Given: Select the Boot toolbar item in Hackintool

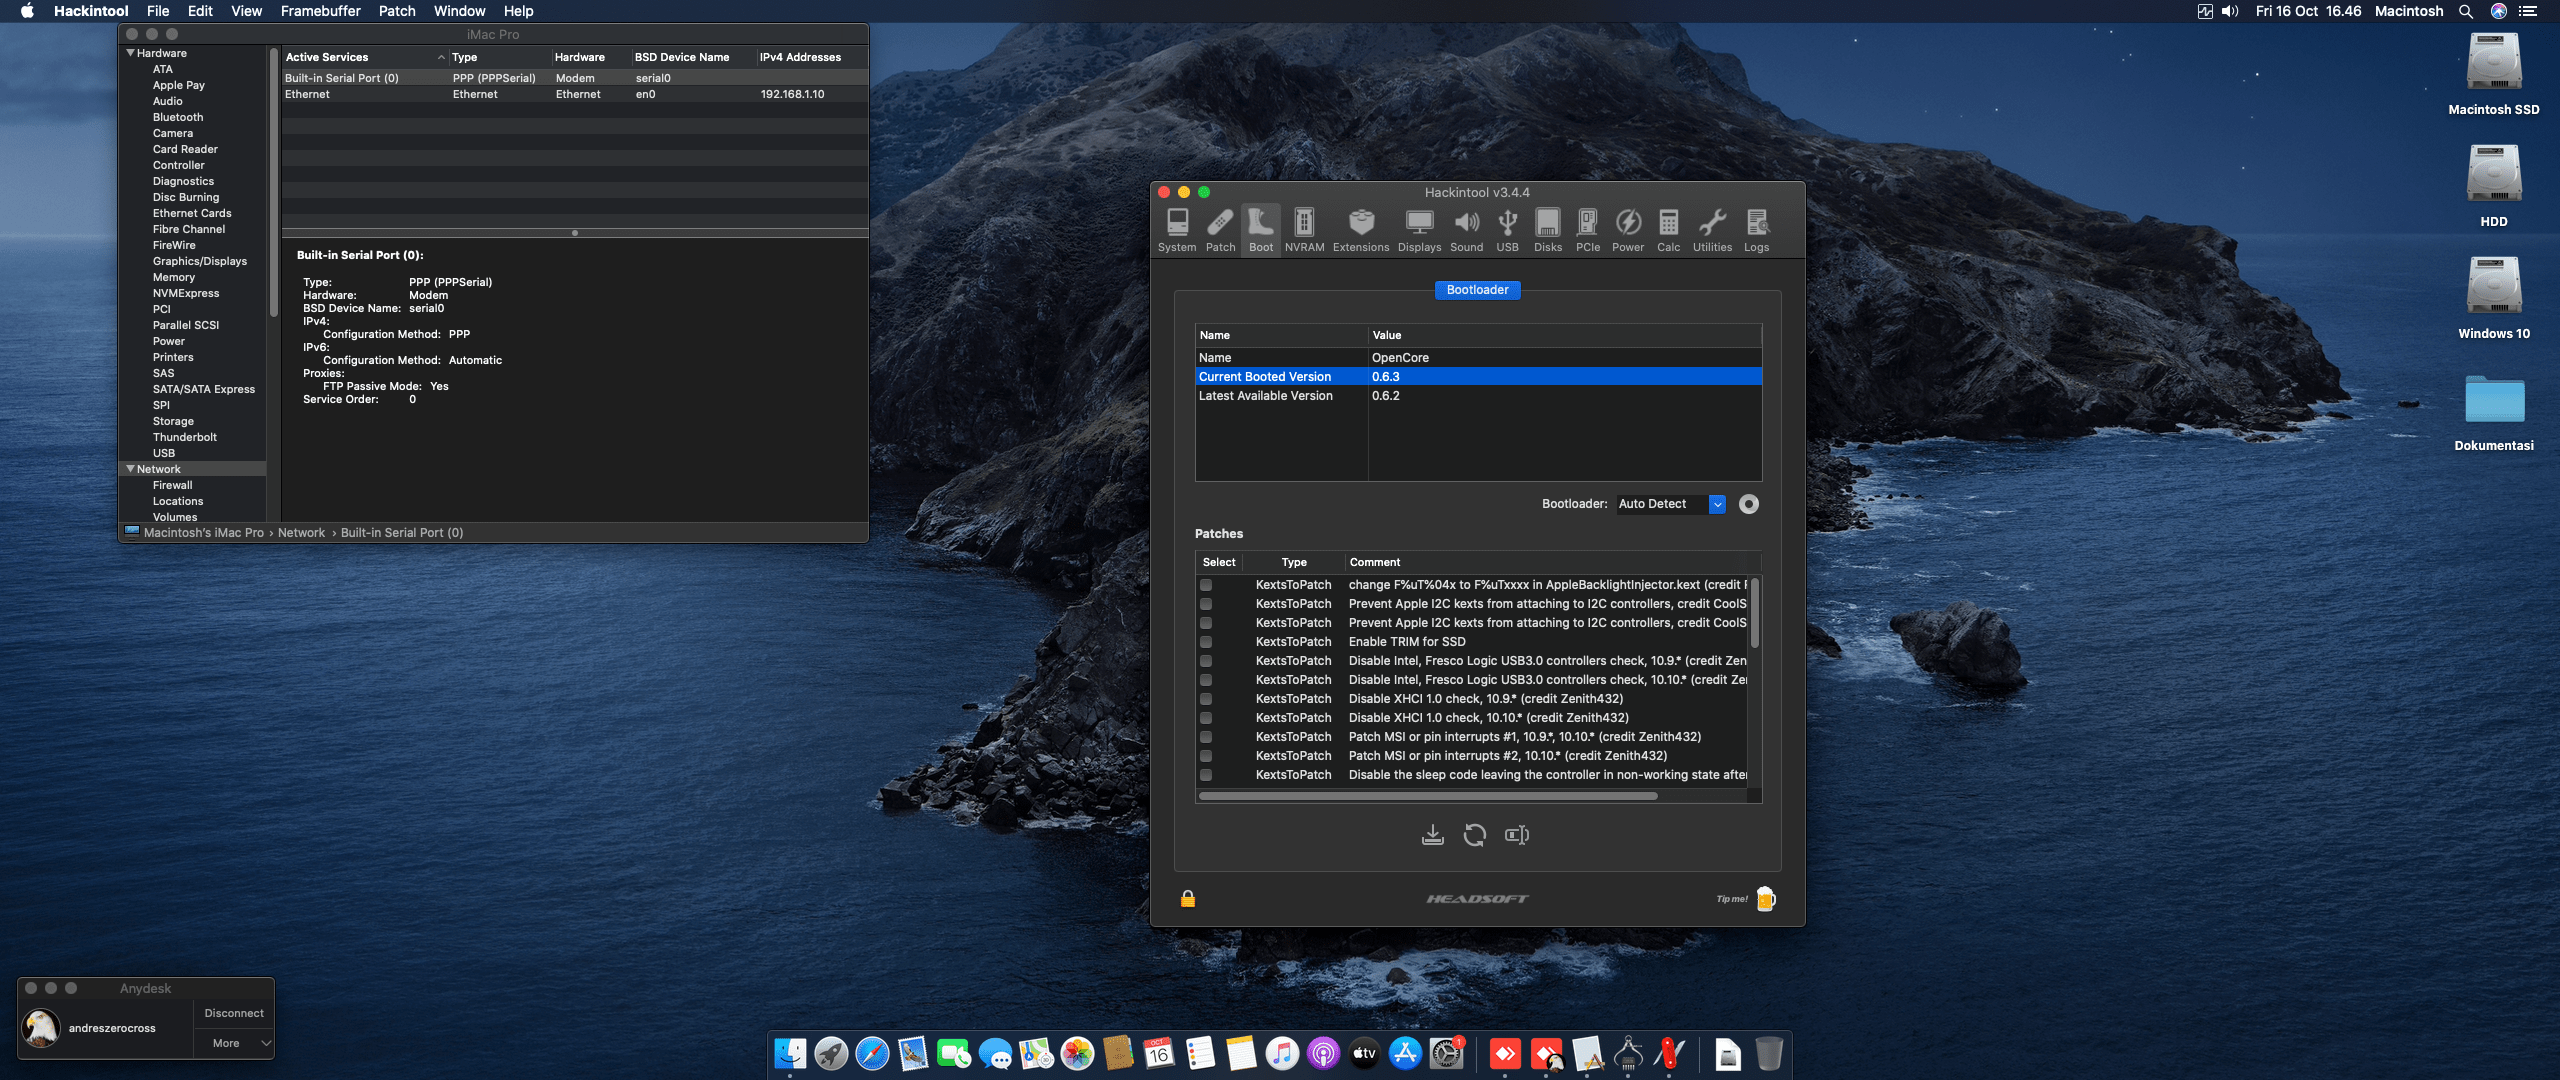Looking at the screenshot, I should tap(1261, 231).
